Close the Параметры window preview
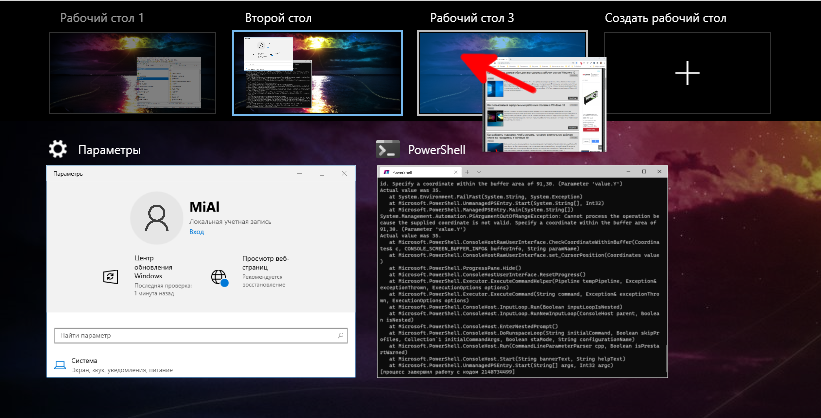The width and height of the screenshot is (821, 418). pos(343,174)
